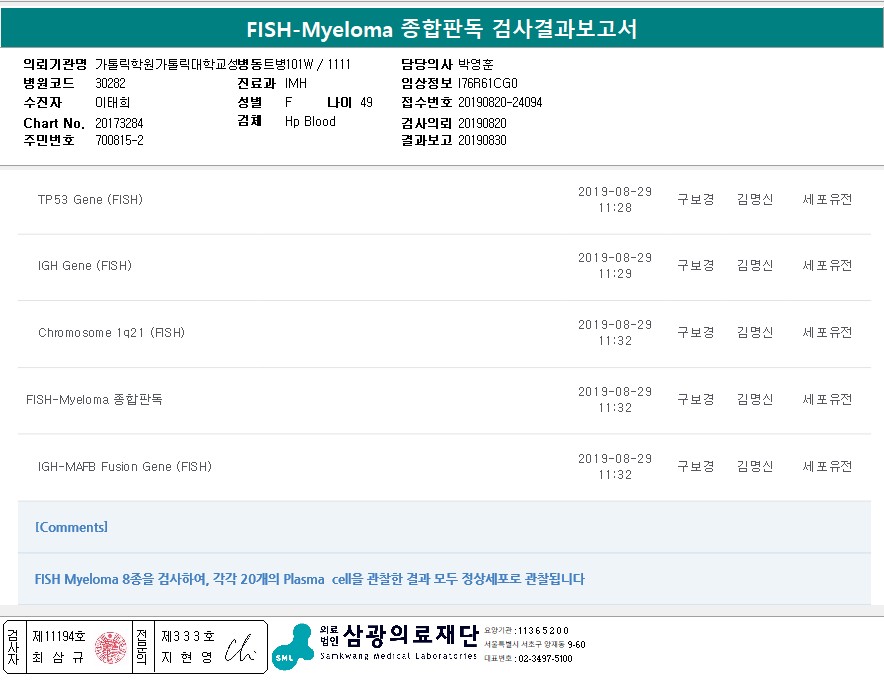Screen dimensions: 884x685
Task: Click the report title banner
Action: point(442,28)
